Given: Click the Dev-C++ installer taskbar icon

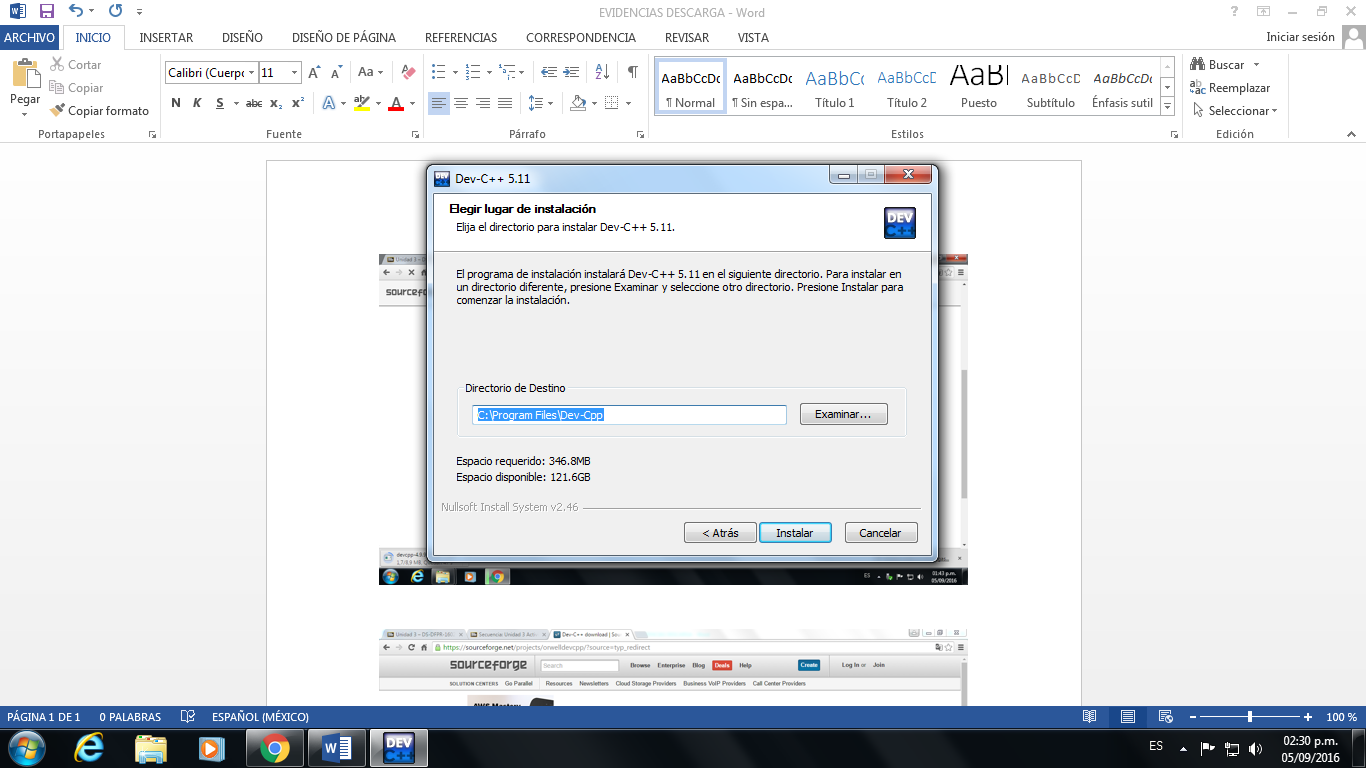Looking at the screenshot, I should point(399,748).
